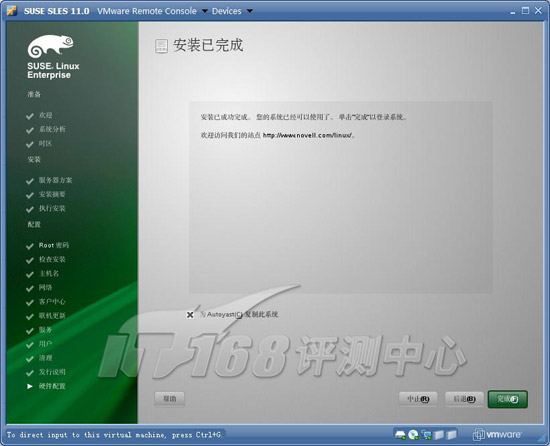Open the http://www.novell.com/linux/ link
The image size is (550, 446).
(307, 135)
